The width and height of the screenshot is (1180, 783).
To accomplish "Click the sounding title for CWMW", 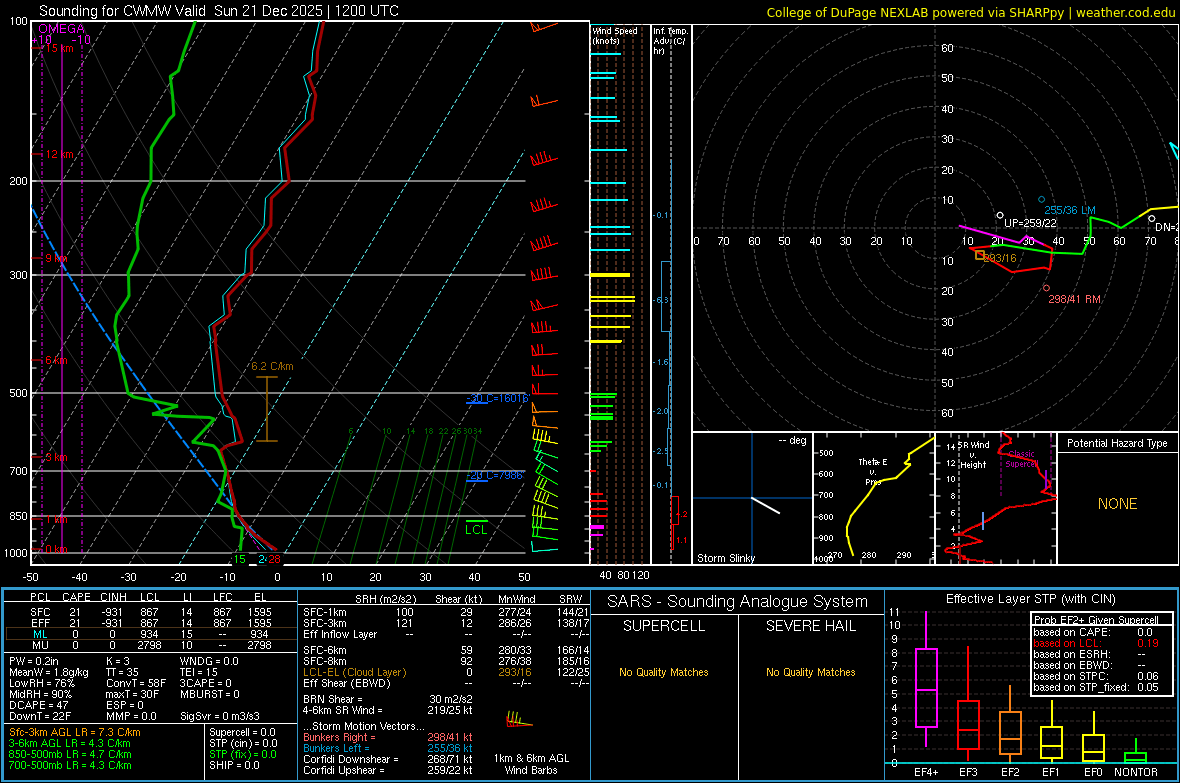I will (219, 11).
